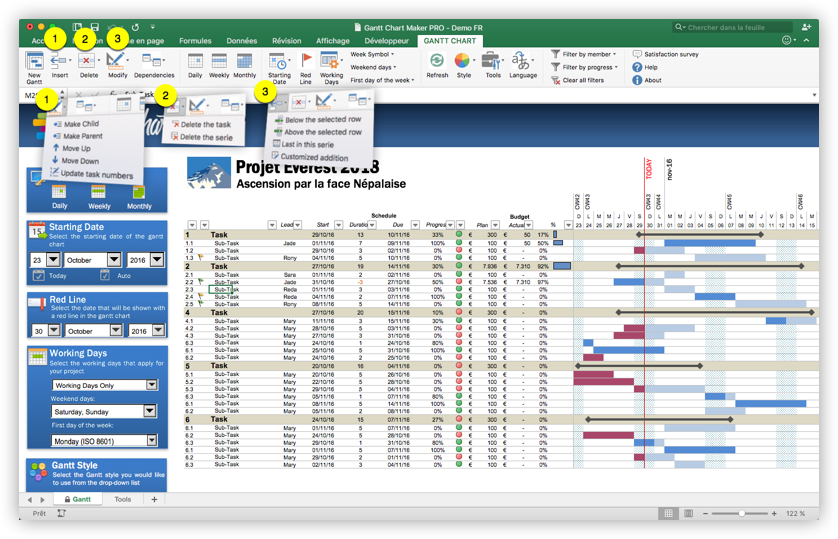
Task: Open About in the ribbon
Action: point(647,80)
